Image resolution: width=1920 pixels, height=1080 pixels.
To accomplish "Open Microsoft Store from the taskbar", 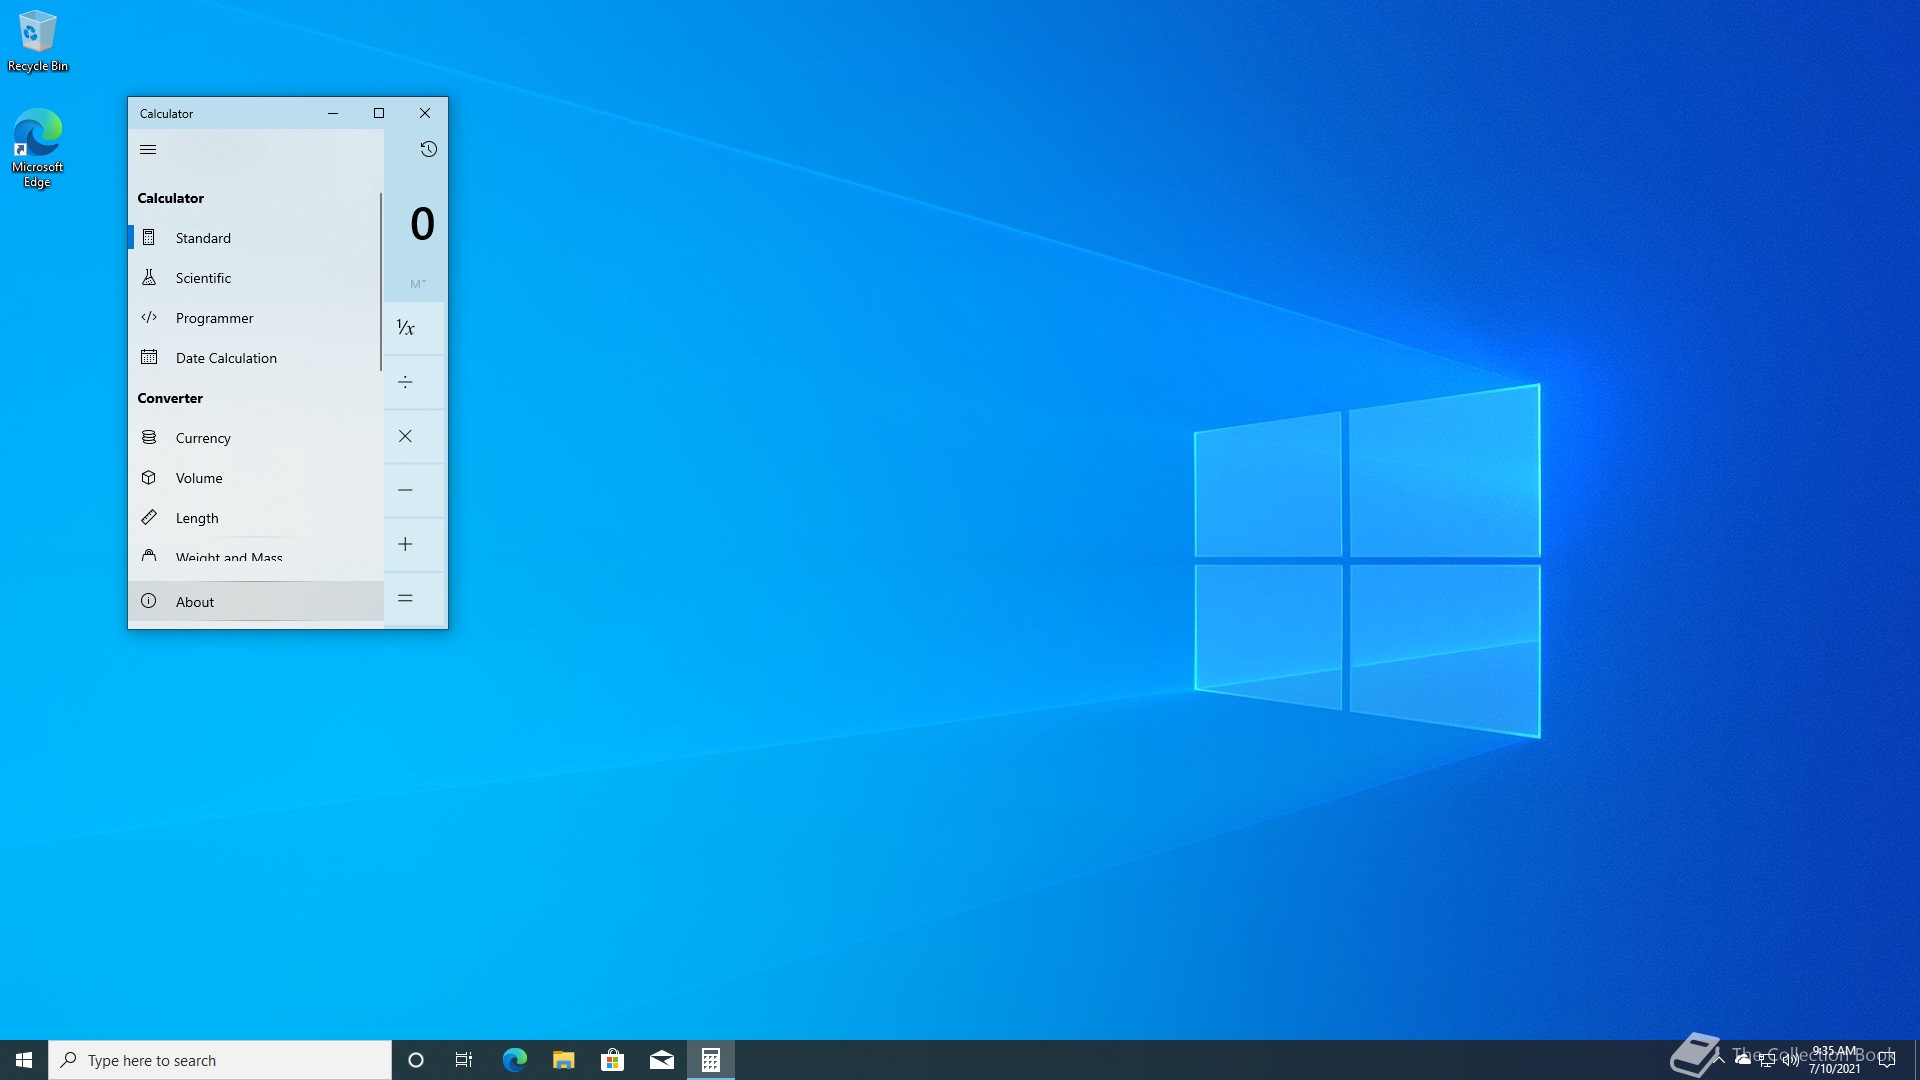I will [612, 1060].
